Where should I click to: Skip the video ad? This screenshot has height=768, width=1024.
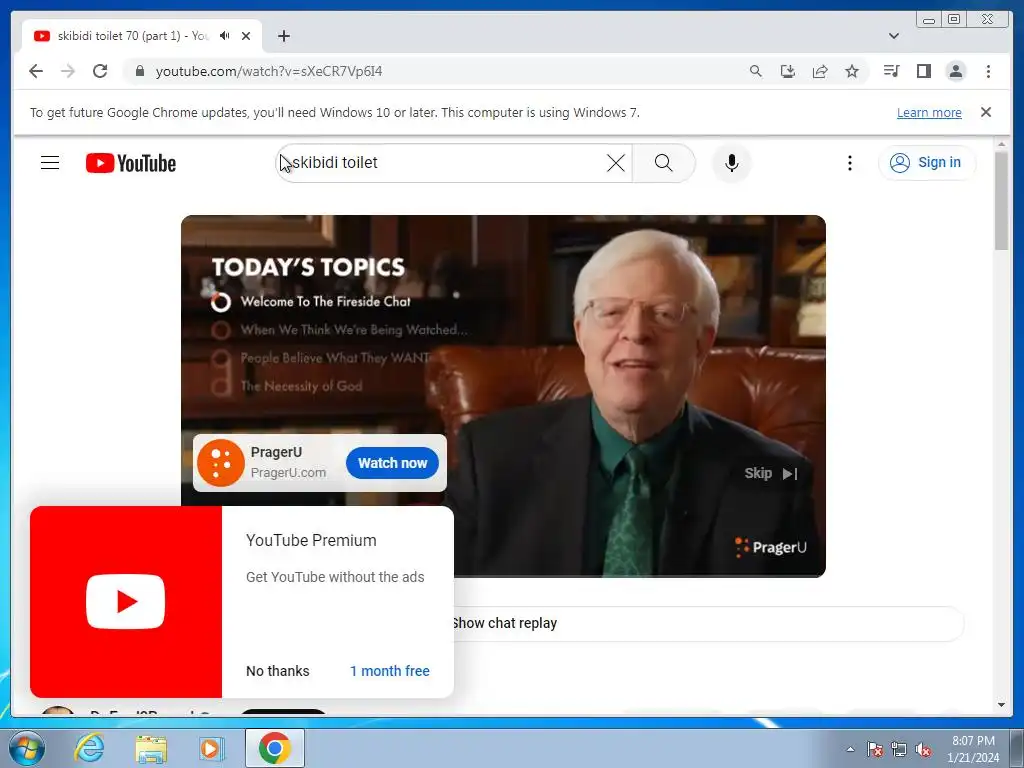771,473
